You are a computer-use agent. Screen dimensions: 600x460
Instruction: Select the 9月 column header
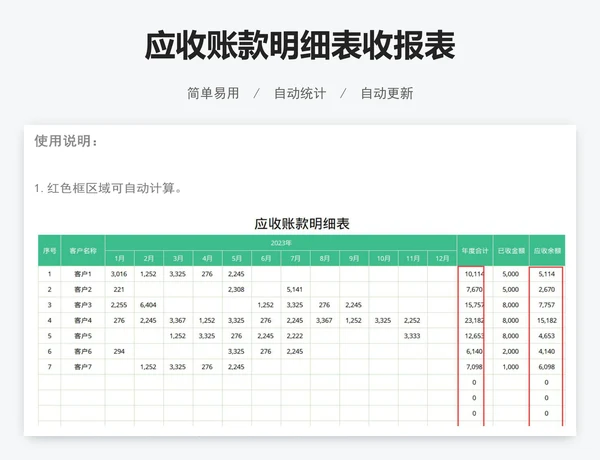(354, 259)
